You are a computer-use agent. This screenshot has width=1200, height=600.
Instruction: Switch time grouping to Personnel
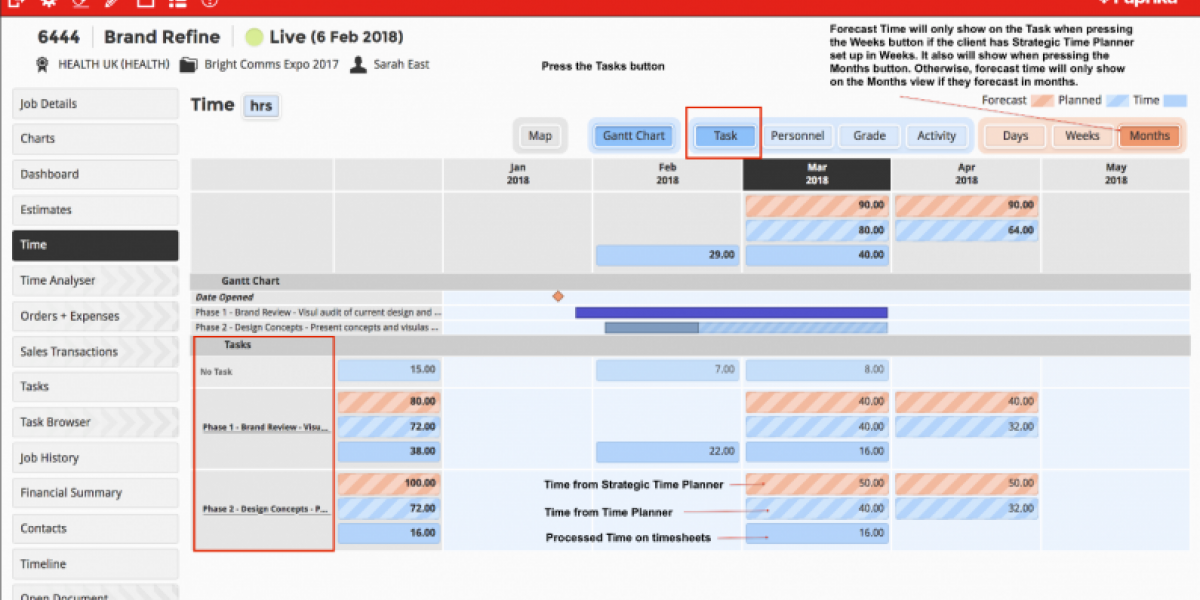[797, 136]
